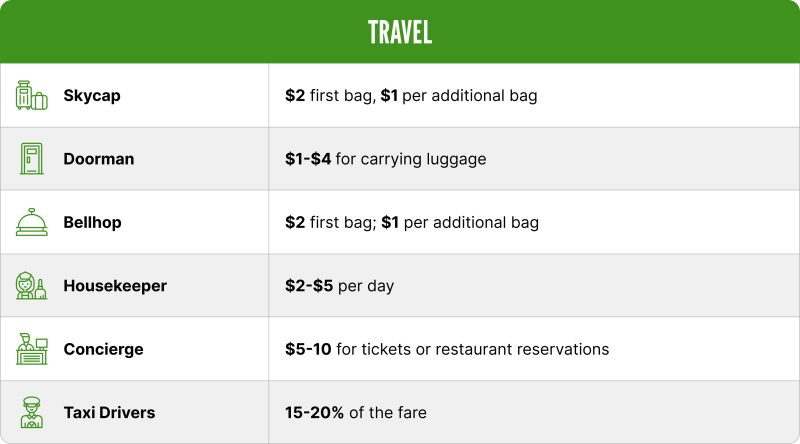Click the Doorman door icon
This screenshot has height=444, width=800.
(x=32, y=159)
